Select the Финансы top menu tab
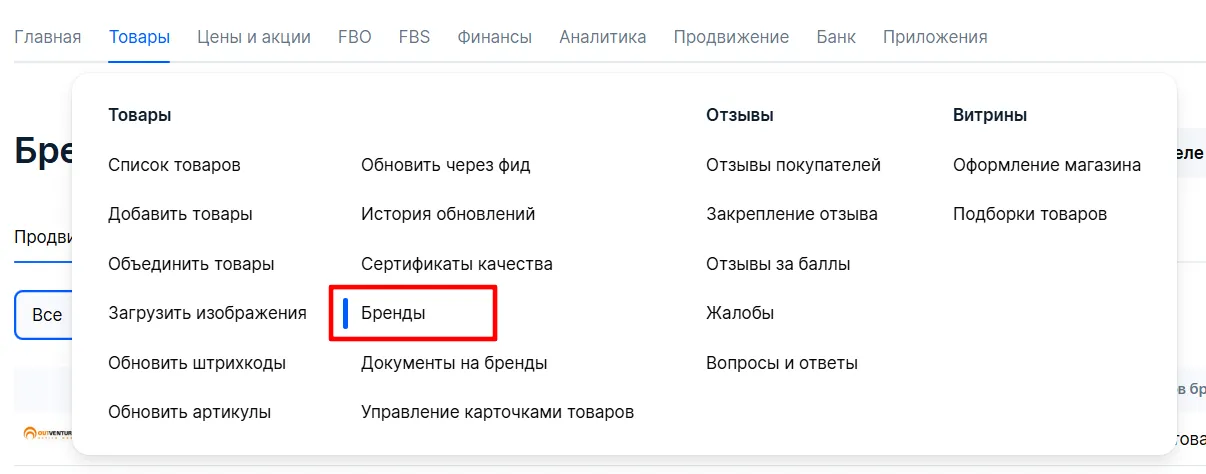 click(x=494, y=37)
